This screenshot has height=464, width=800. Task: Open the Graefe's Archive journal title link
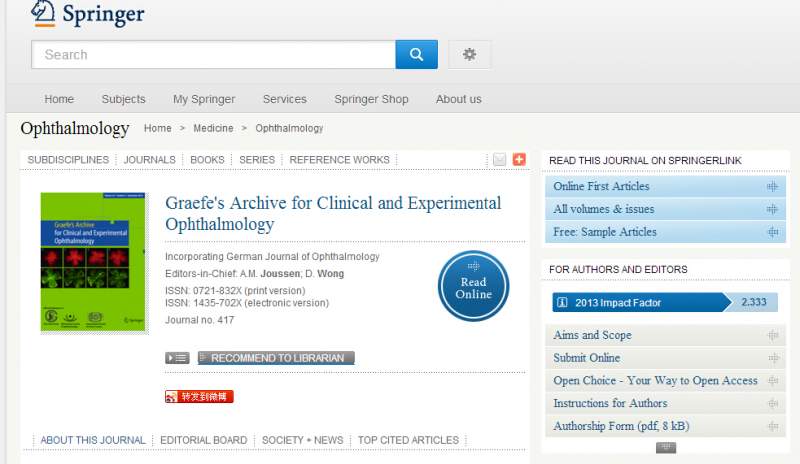[x=333, y=213]
